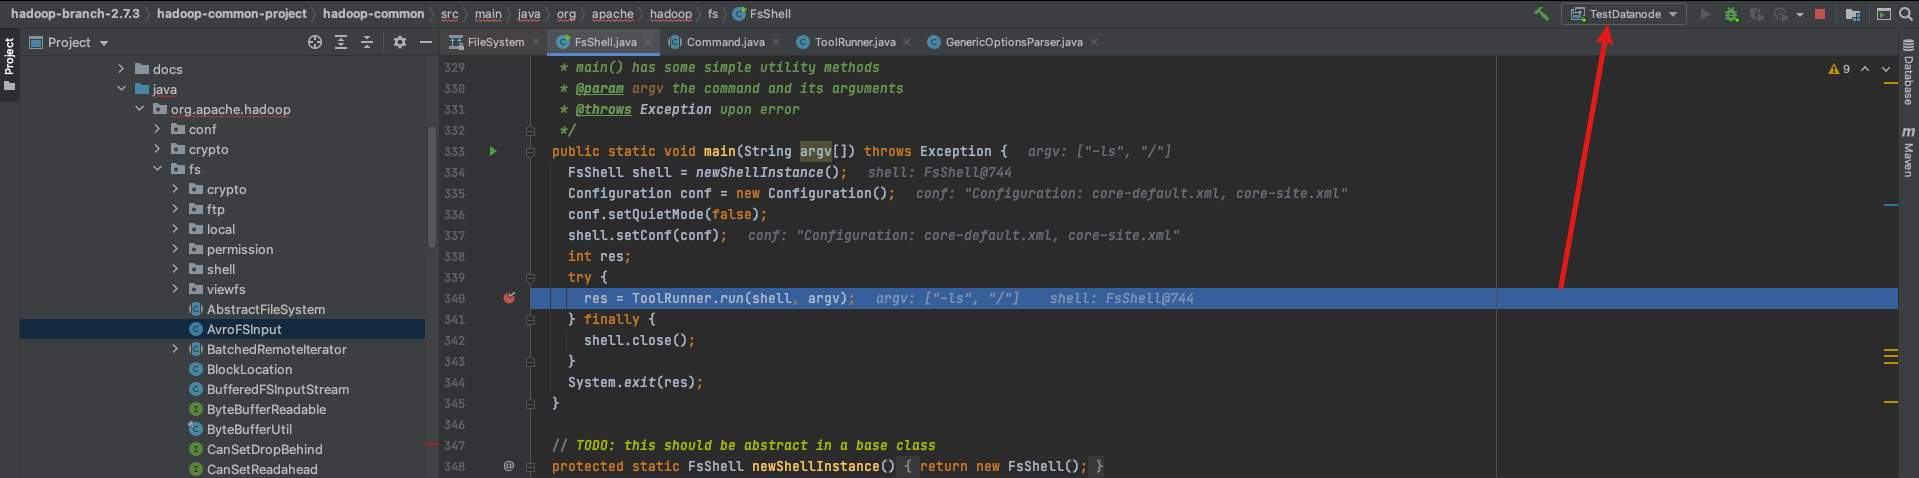
Task: Click the green Debug bug icon
Action: pyautogui.click(x=1731, y=14)
